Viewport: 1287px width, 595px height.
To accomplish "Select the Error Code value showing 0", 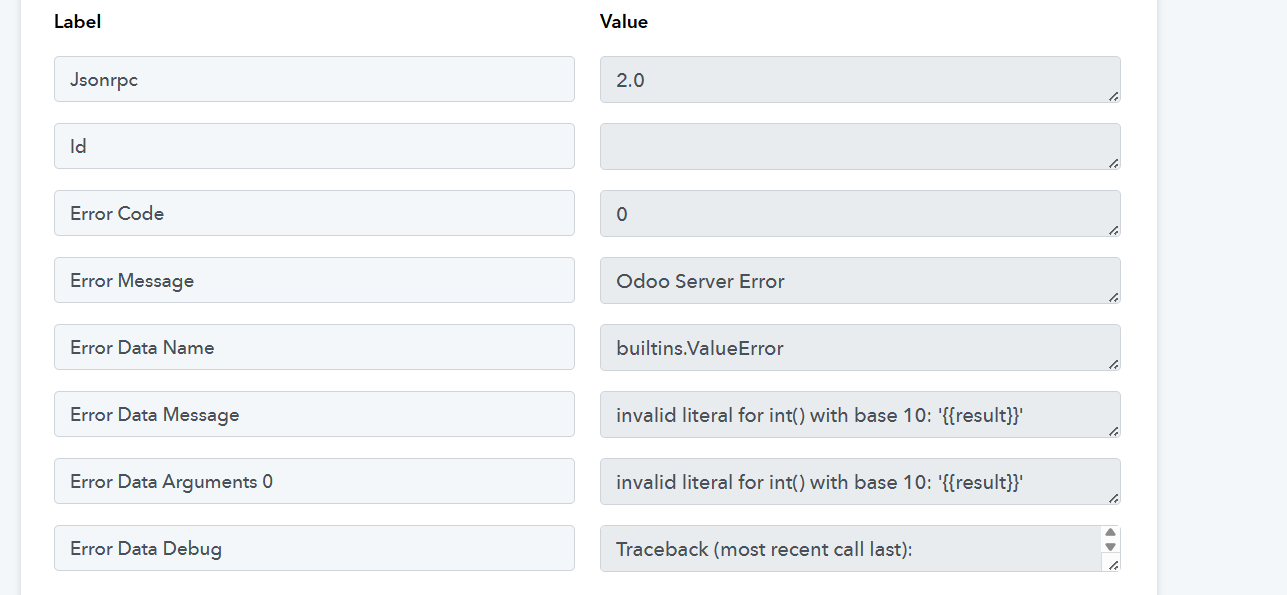I will 860,213.
